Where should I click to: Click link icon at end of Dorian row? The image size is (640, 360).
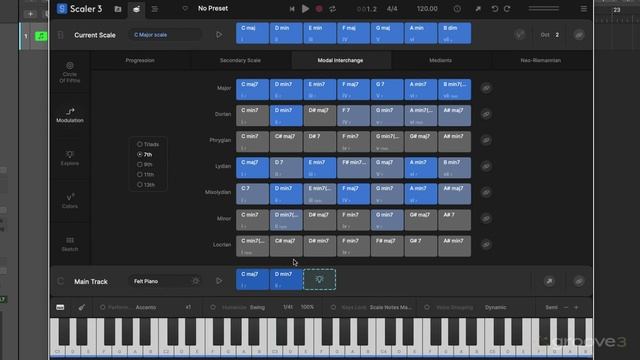(486, 114)
